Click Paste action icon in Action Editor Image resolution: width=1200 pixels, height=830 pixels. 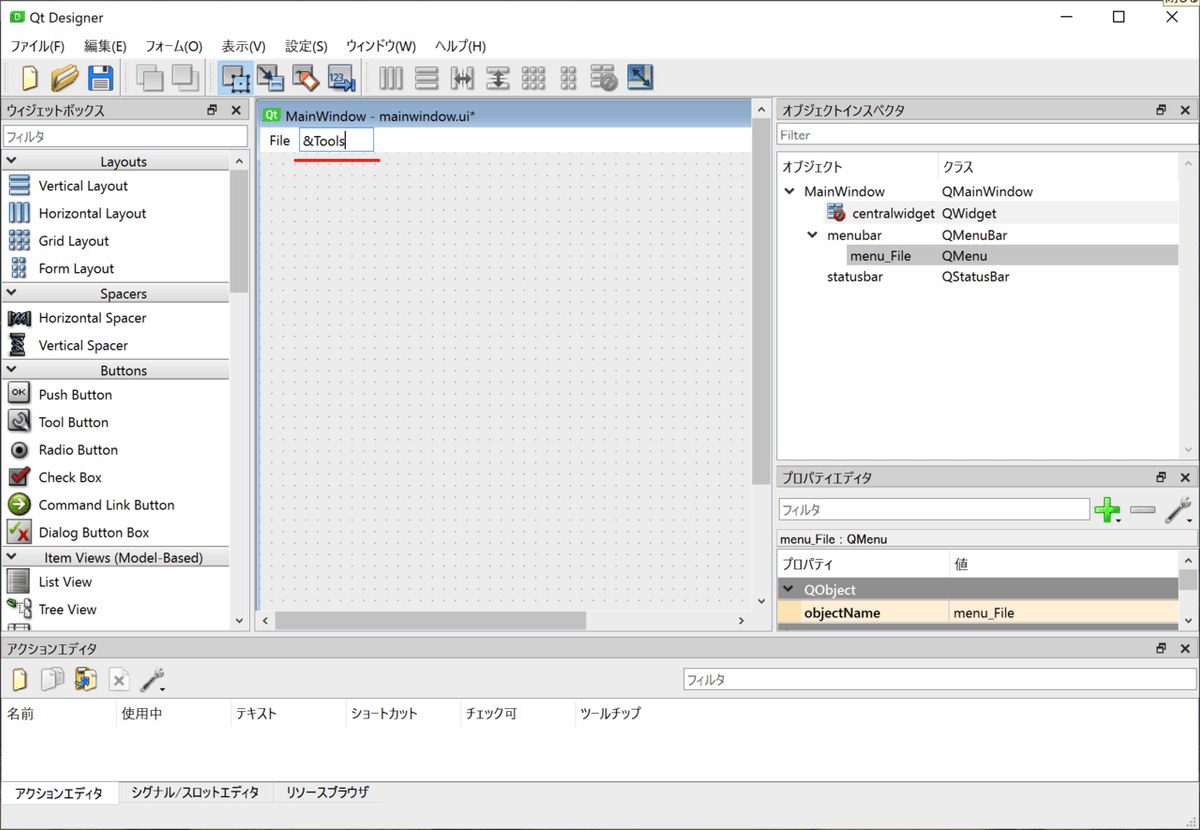click(86, 680)
